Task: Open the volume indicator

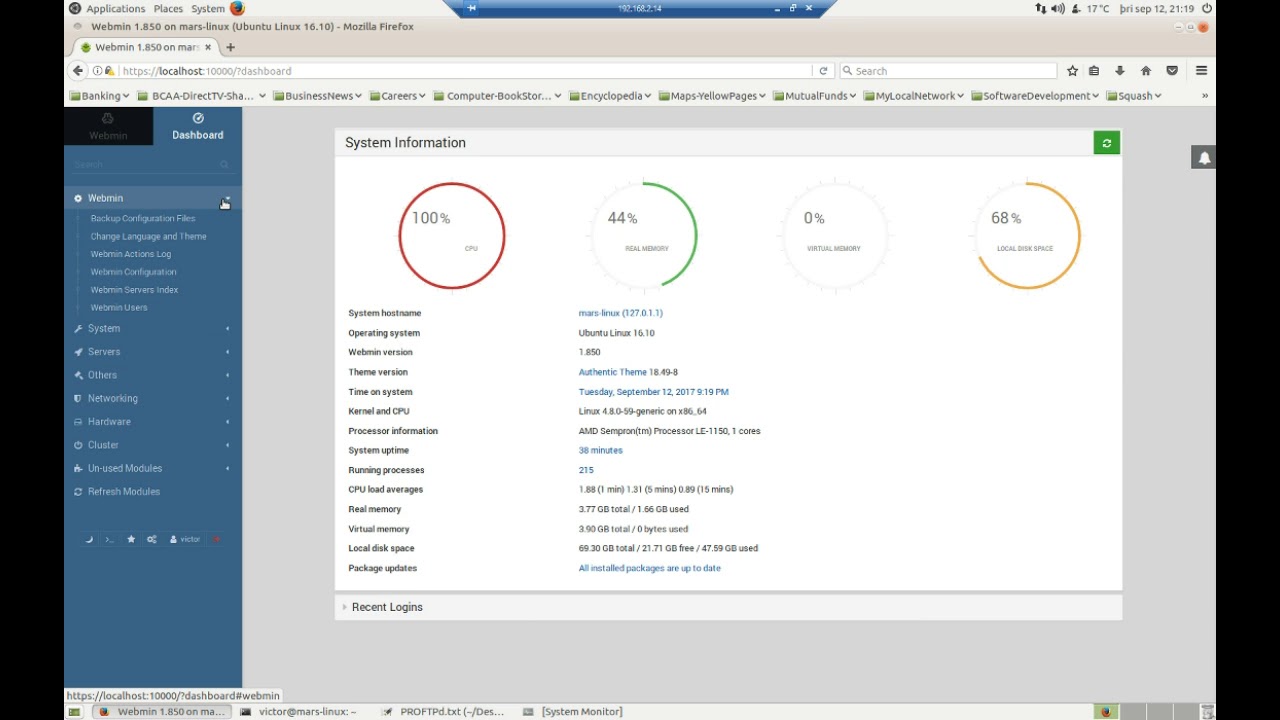Action: (x=1057, y=9)
